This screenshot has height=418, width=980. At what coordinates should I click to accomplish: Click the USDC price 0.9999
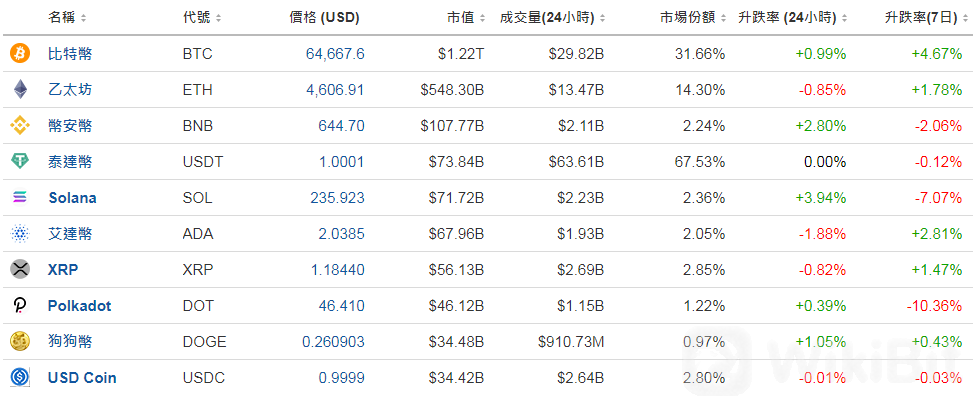342,378
